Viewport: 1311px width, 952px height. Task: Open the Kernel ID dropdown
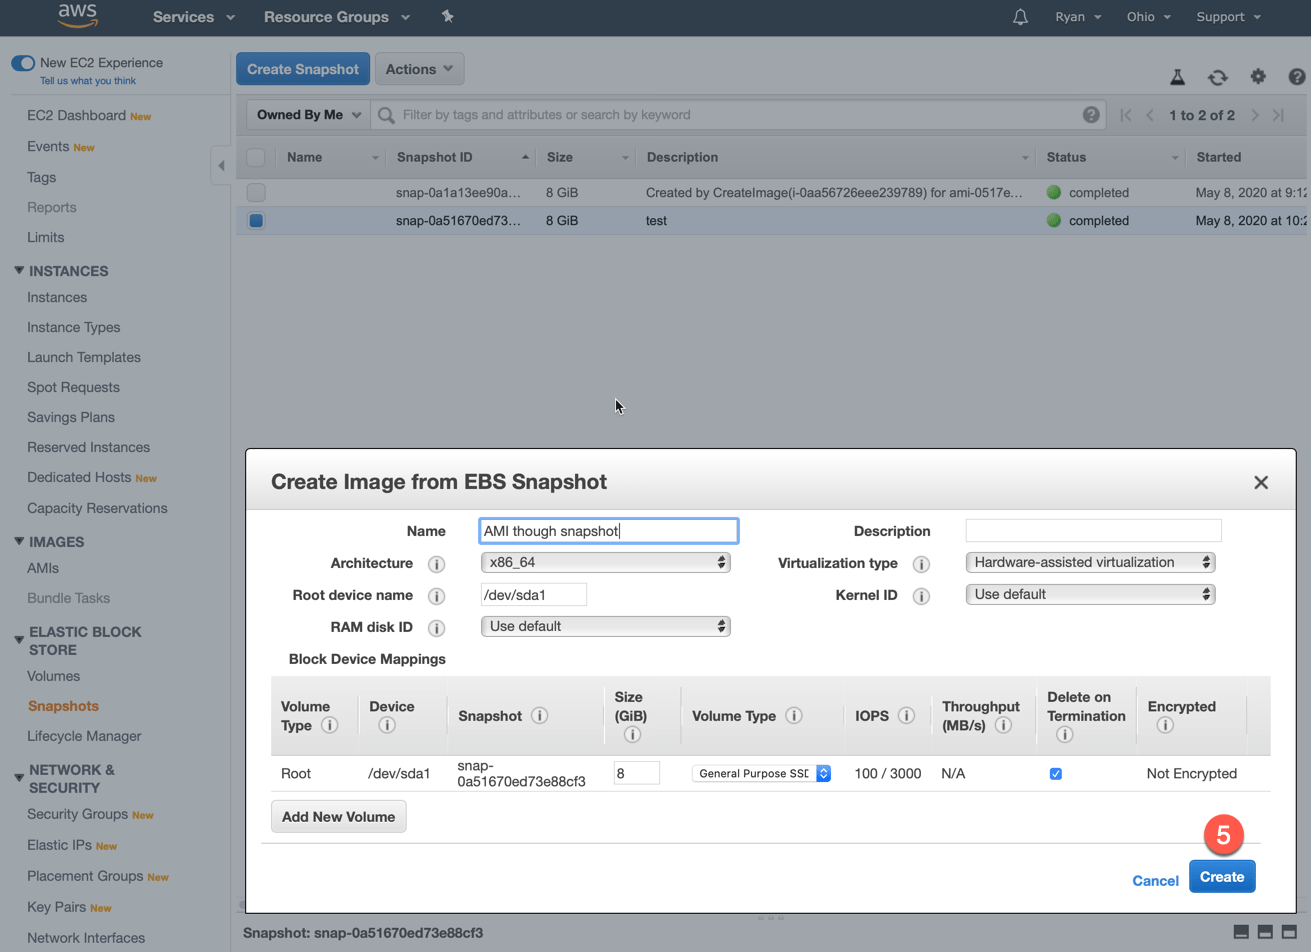pyautogui.click(x=1090, y=595)
